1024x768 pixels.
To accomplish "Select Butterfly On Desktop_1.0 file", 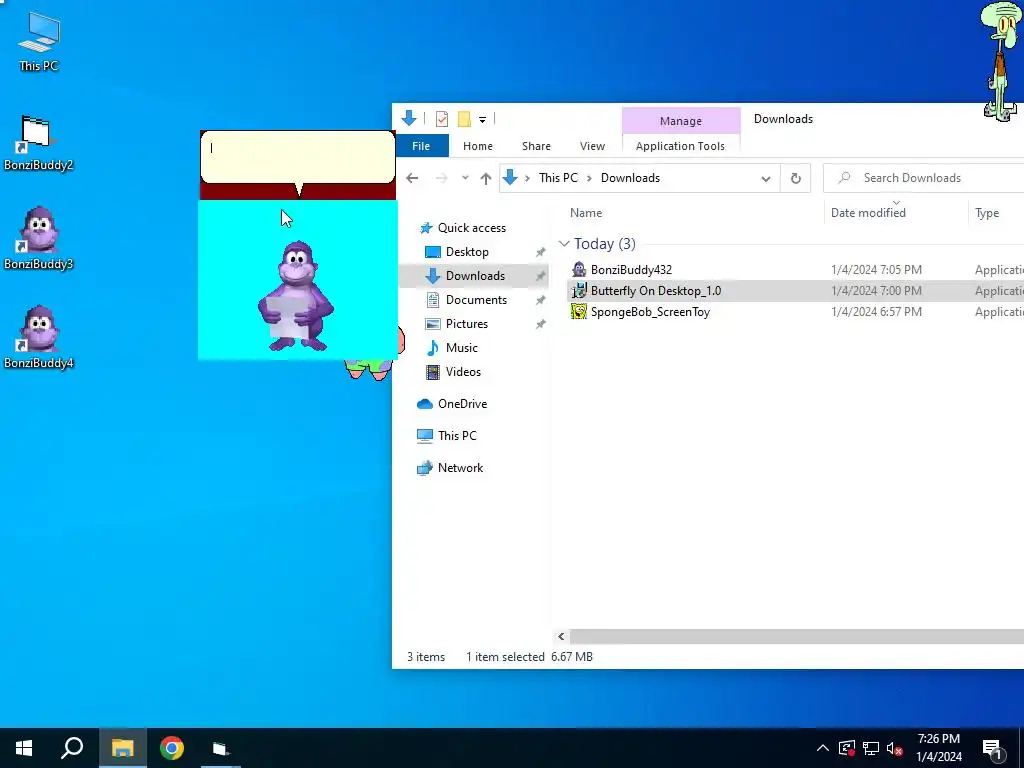I will click(656, 291).
